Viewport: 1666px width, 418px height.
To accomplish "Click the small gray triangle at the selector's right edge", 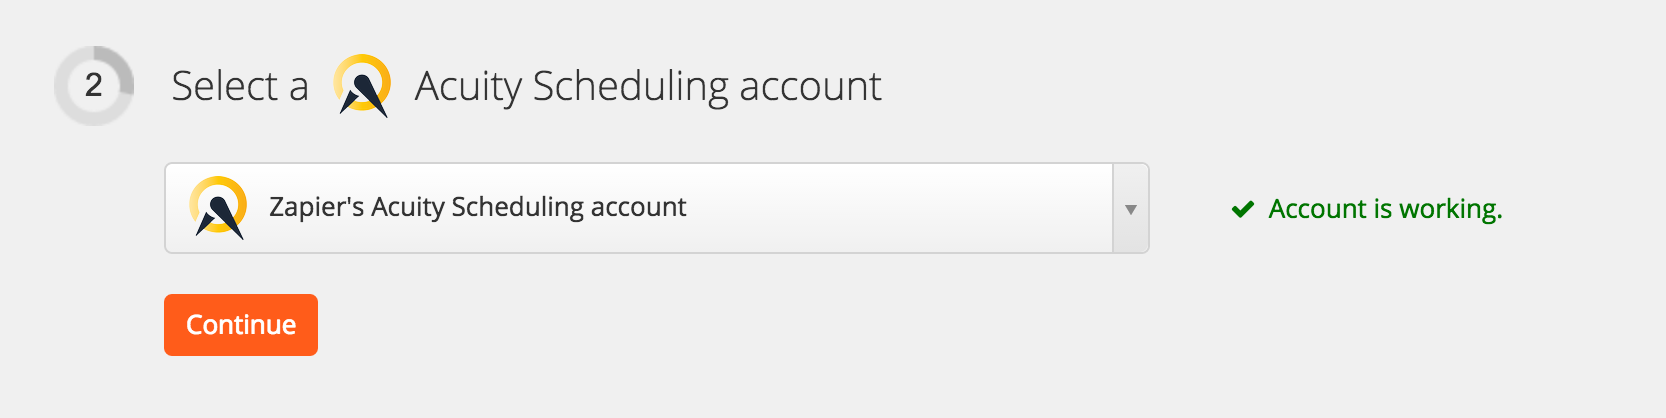I will [x=1131, y=210].
